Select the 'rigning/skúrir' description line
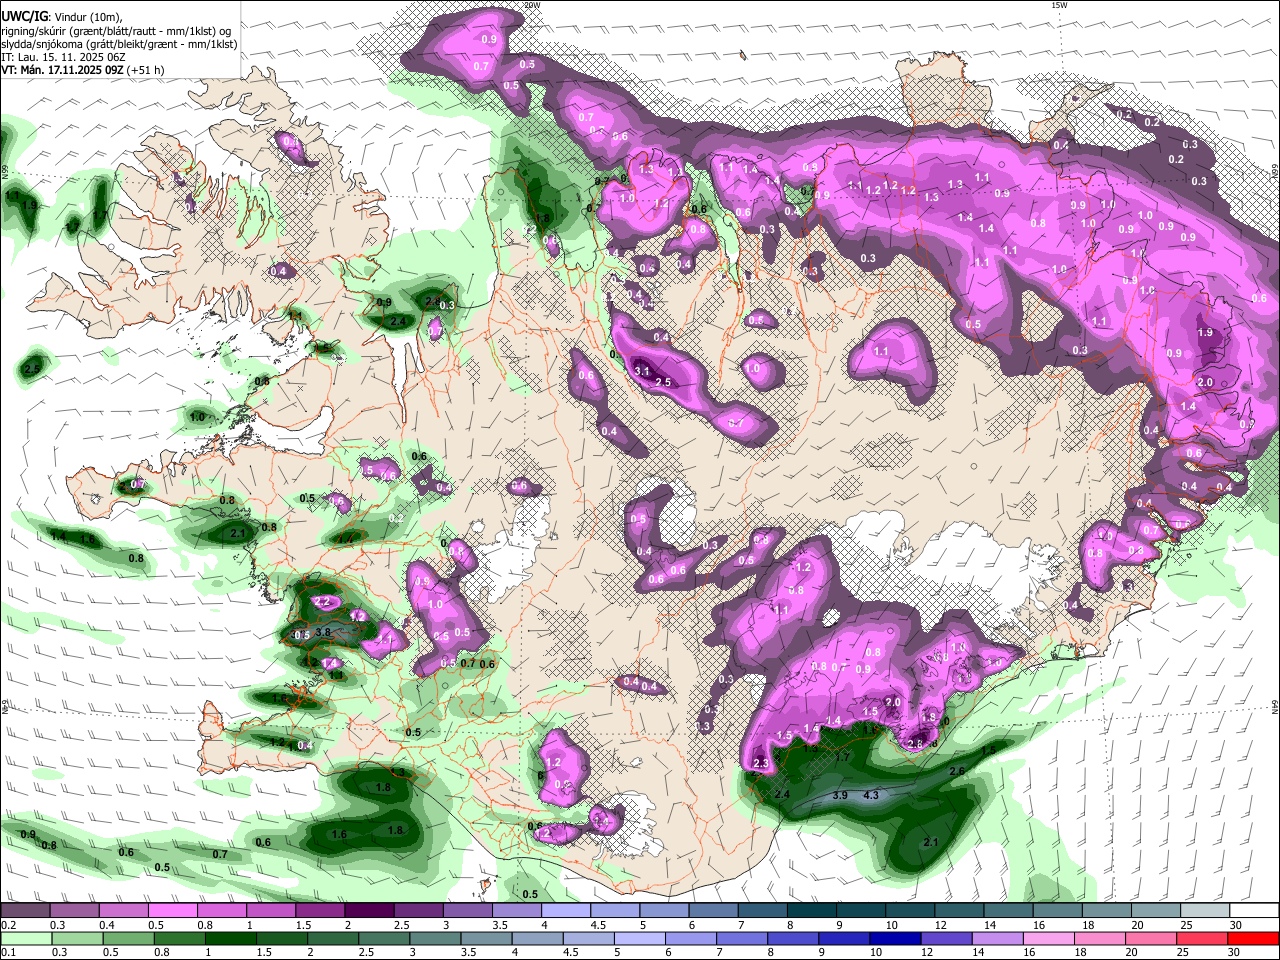The width and height of the screenshot is (1280, 960). pyautogui.click(x=116, y=30)
